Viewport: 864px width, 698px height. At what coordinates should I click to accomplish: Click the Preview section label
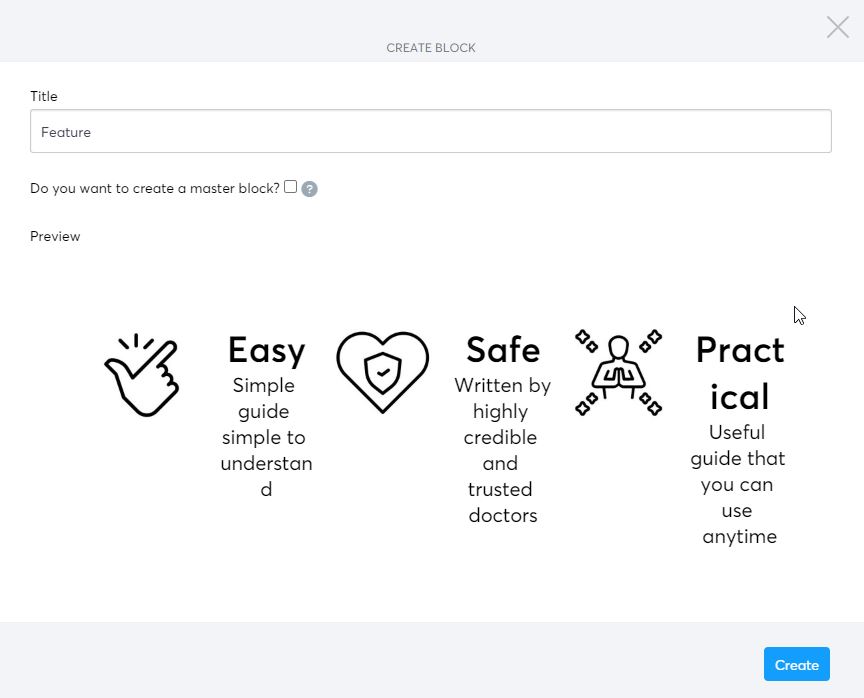point(55,236)
